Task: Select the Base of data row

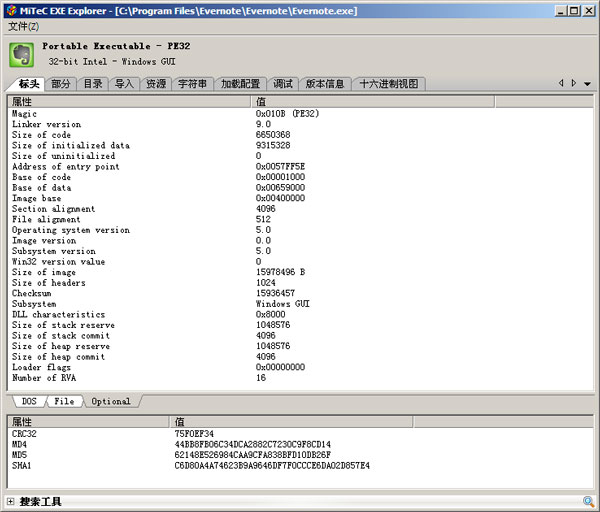Action: tap(300, 188)
